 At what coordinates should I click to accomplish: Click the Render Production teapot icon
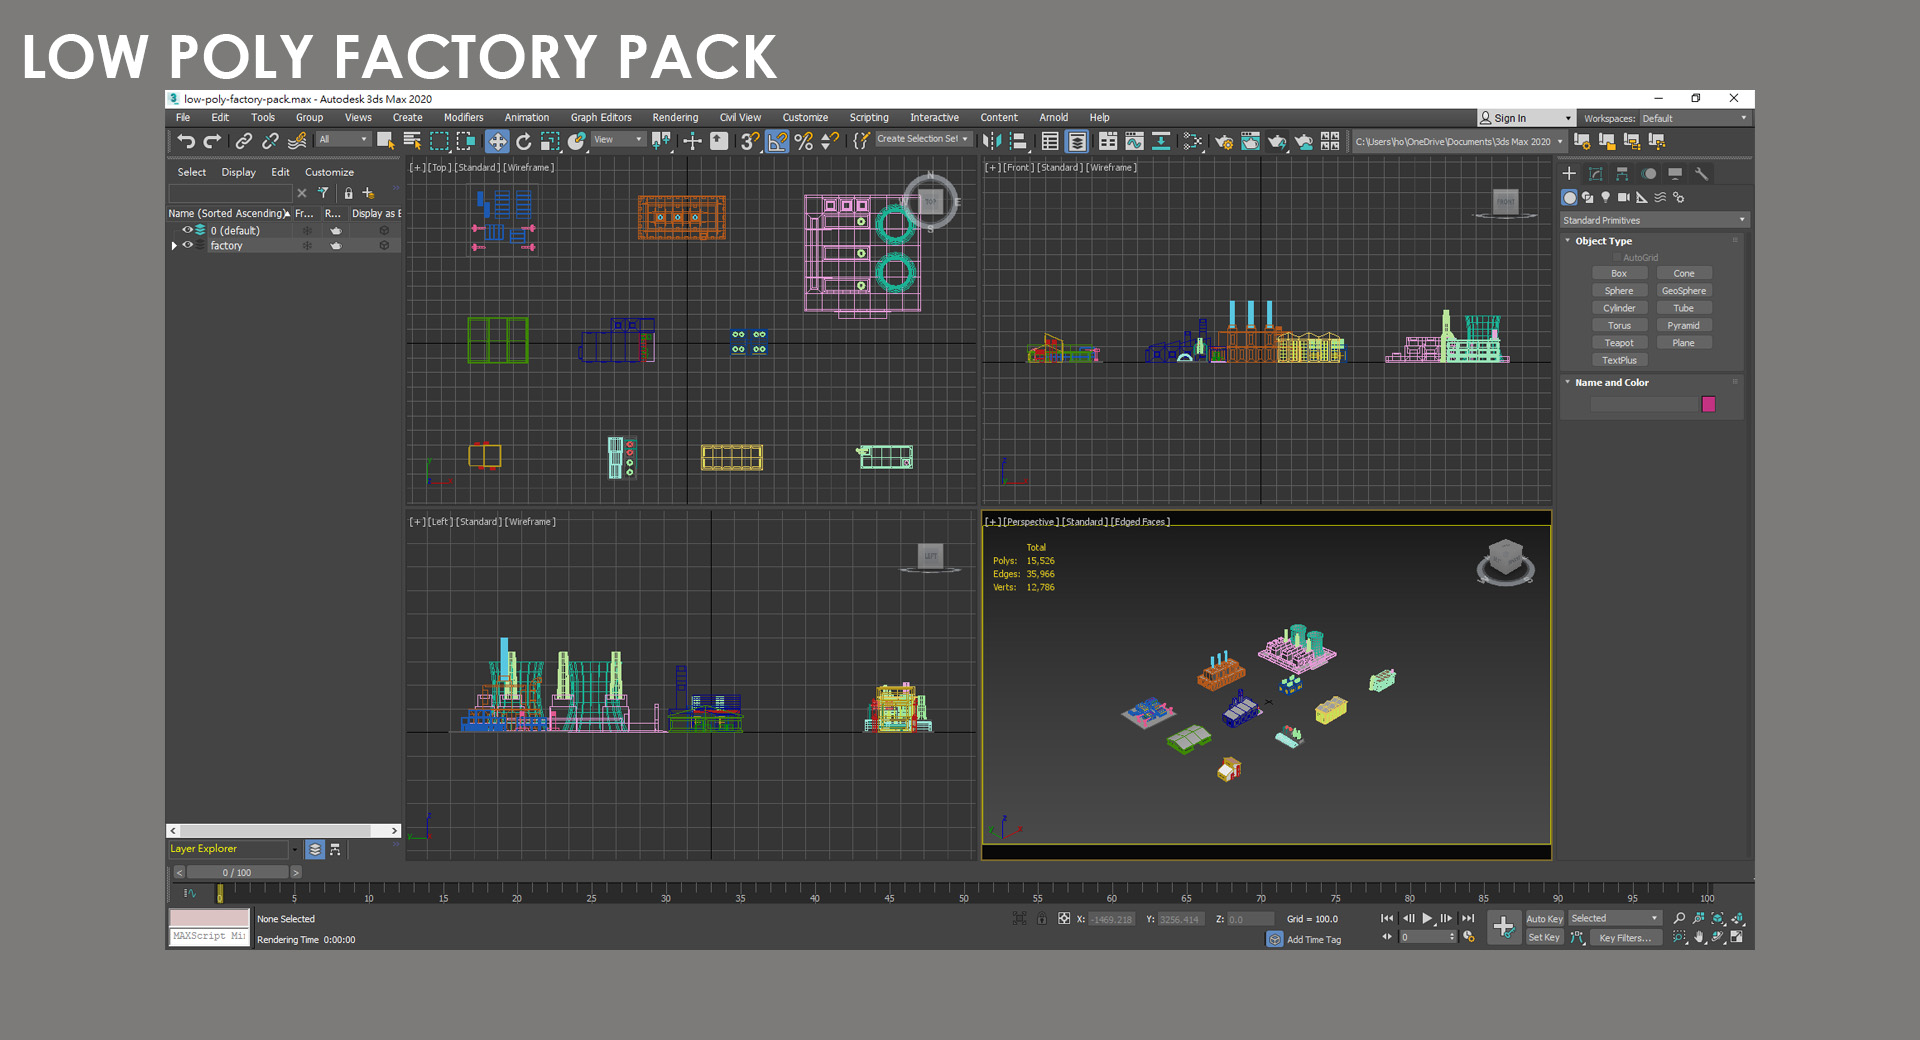(x=1276, y=142)
